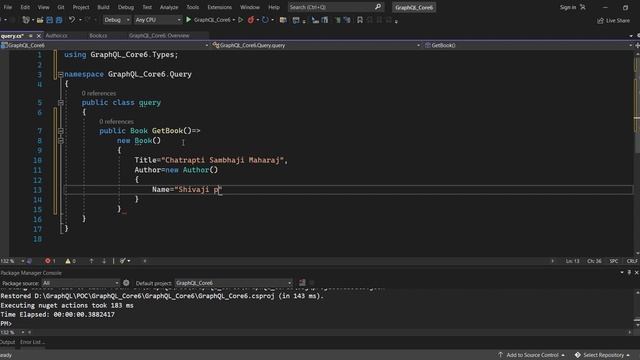Start debugging GraphQL_Core6 with green play
Viewport: 640px width, 360px height.
point(189,20)
